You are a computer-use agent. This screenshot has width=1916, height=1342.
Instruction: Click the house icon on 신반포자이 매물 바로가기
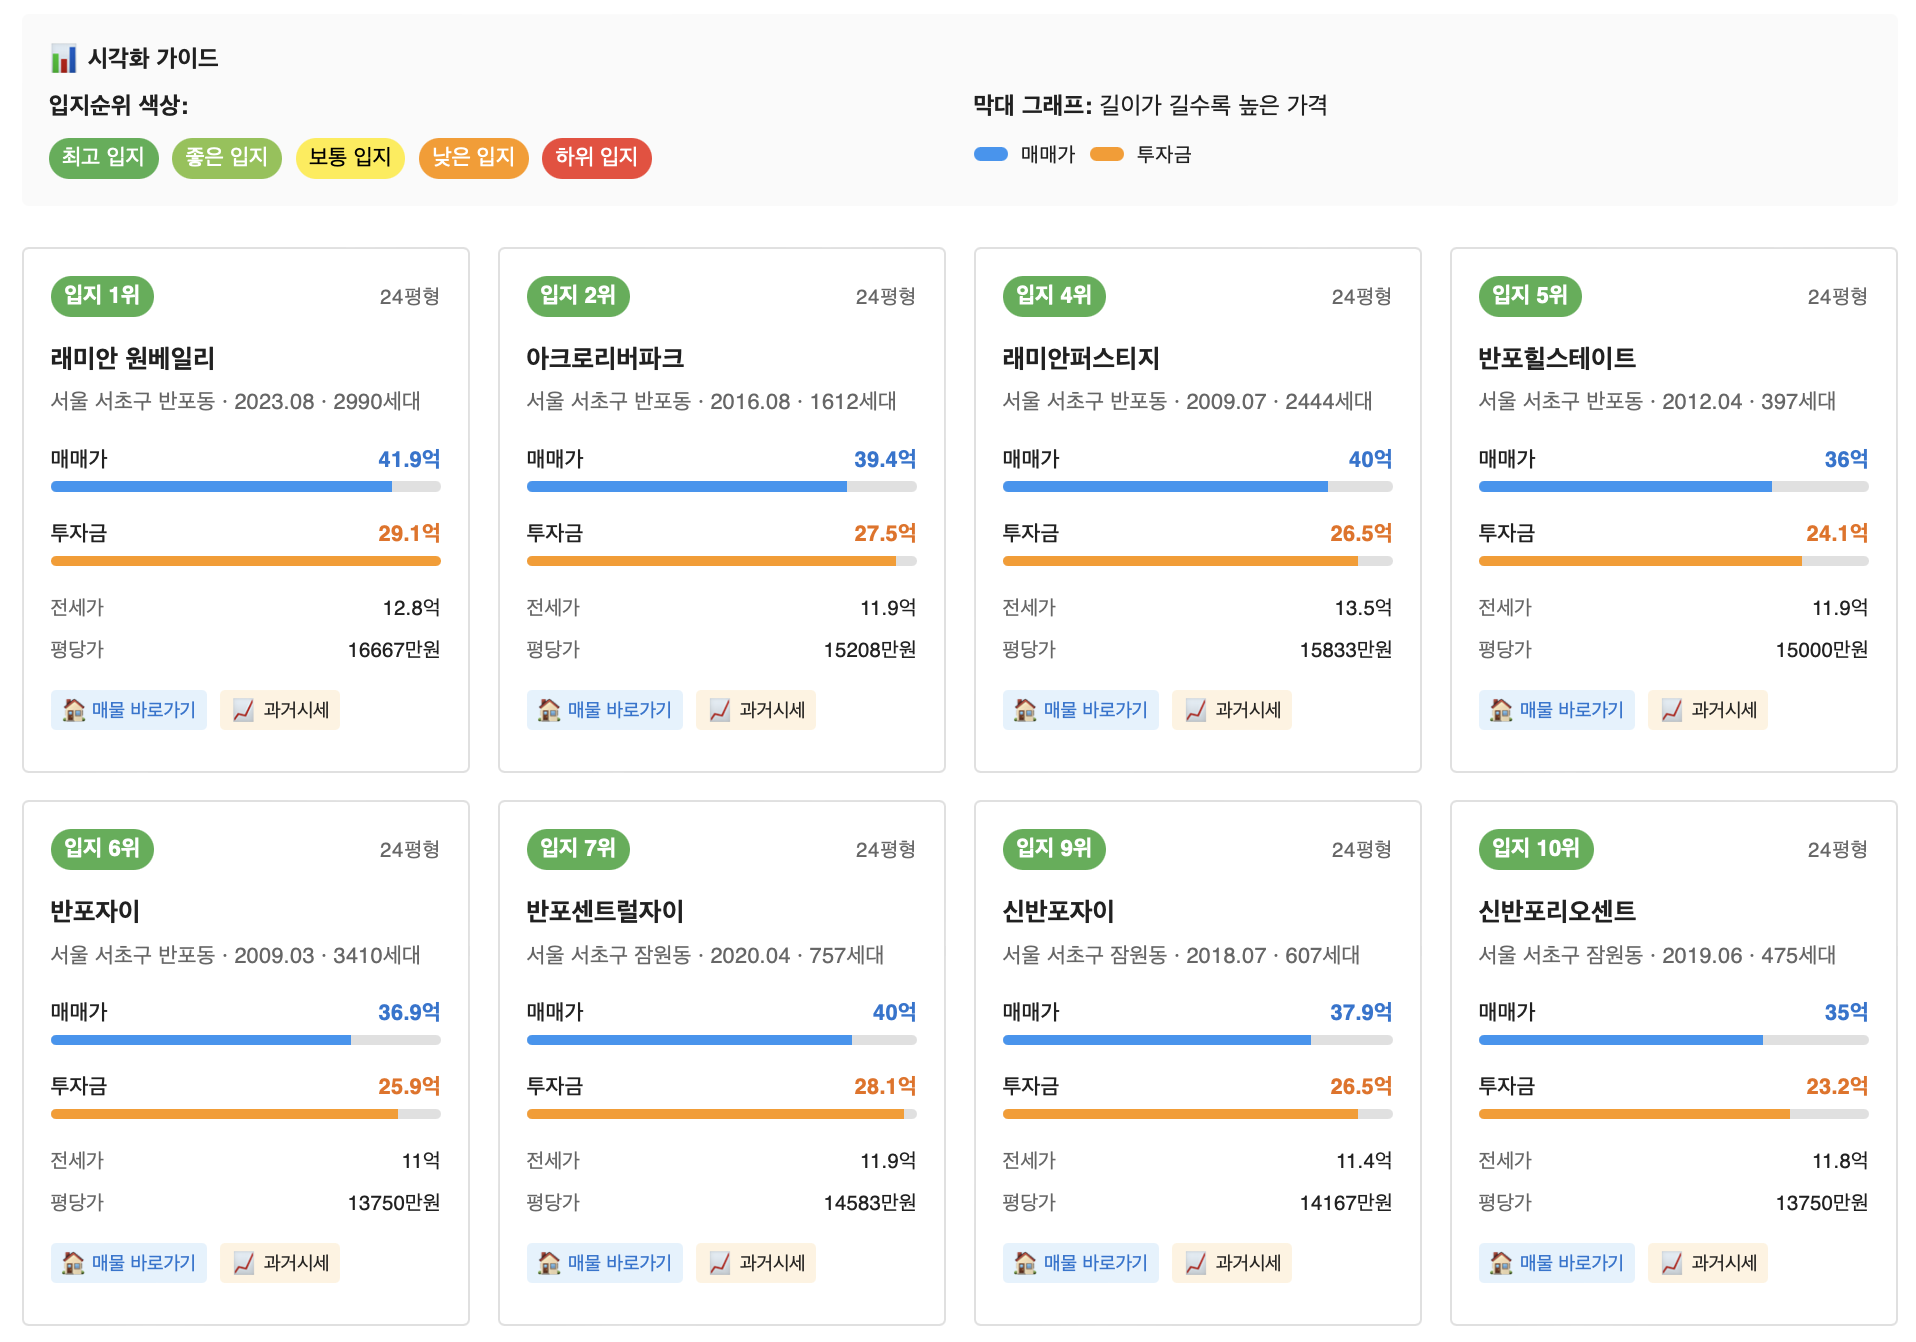1025,1263
